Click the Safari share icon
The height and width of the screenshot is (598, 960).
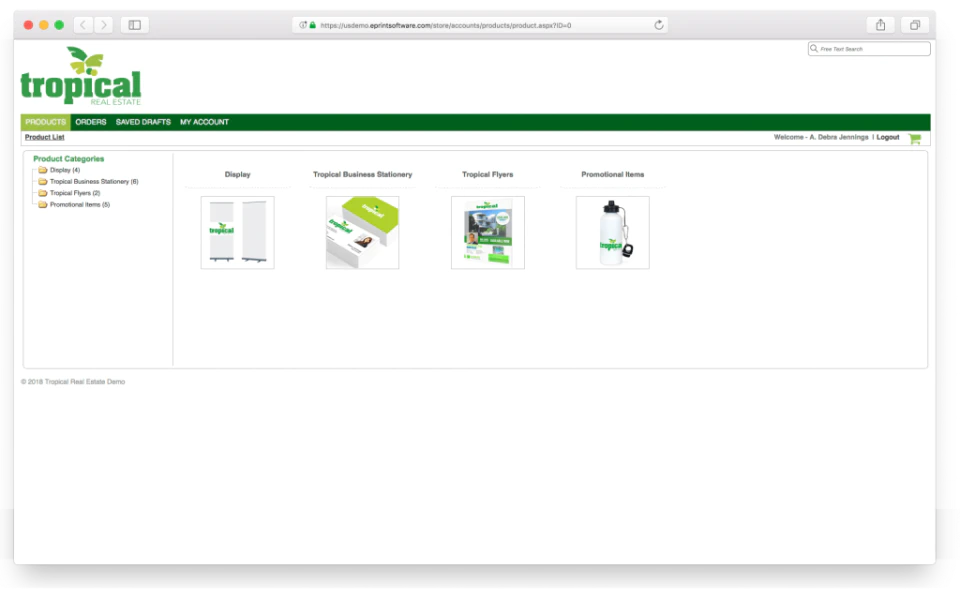pyautogui.click(x=880, y=25)
